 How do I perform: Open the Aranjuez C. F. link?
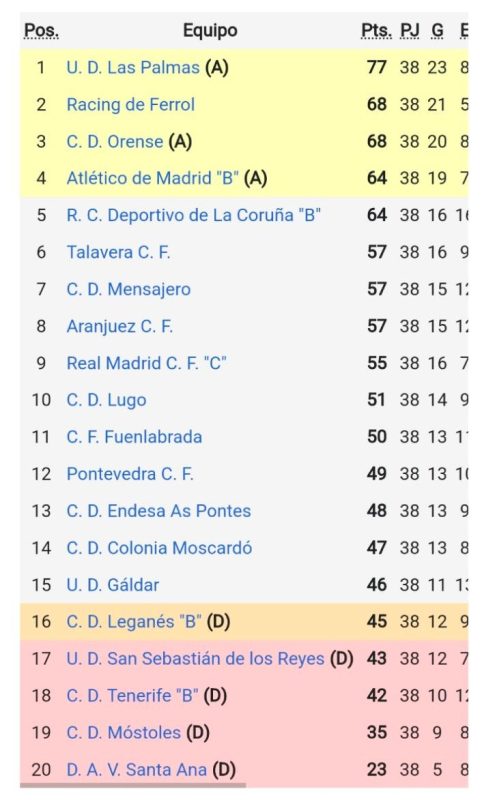pyautogui.click(x=119, y=326)
